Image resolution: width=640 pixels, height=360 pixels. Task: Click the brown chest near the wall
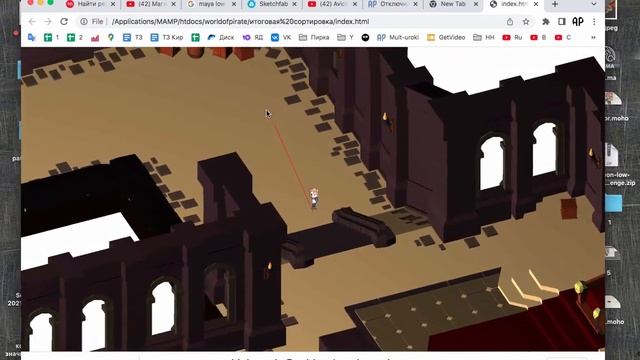569,209
